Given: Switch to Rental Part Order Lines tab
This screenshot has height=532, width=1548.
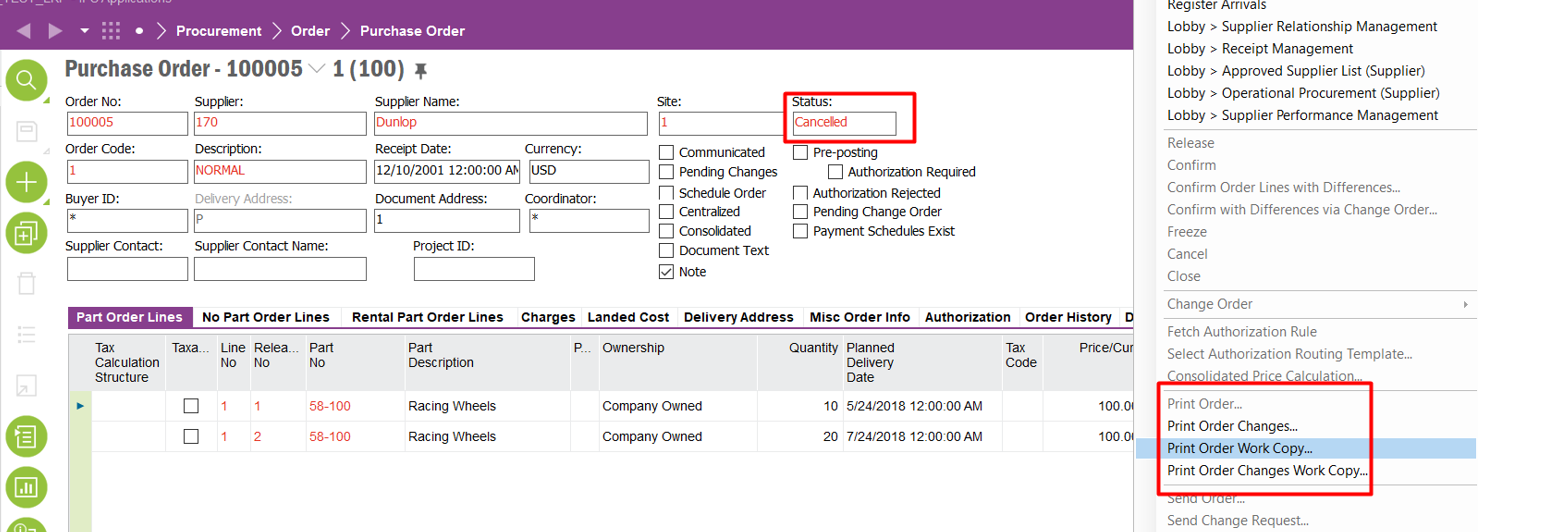Looking at the screenshot, I should [x=427, y=317].
